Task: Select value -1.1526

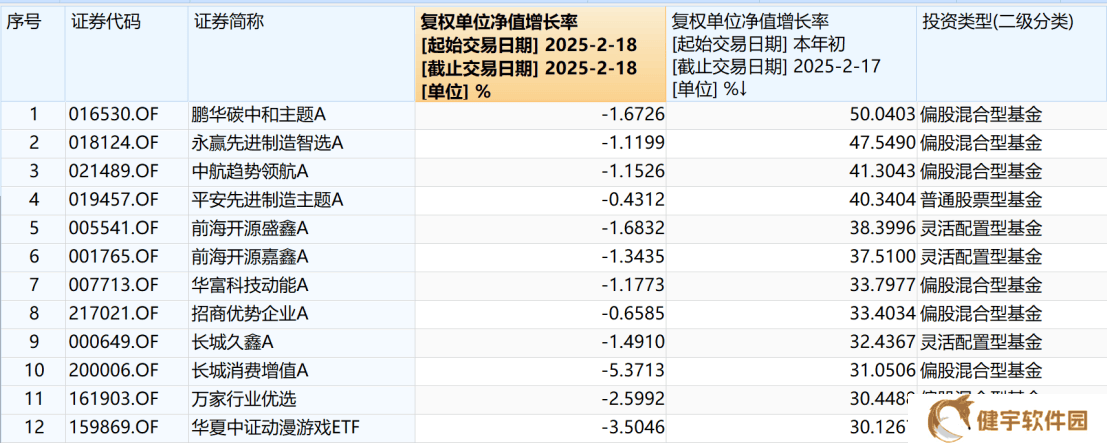Action: (633, 172)
